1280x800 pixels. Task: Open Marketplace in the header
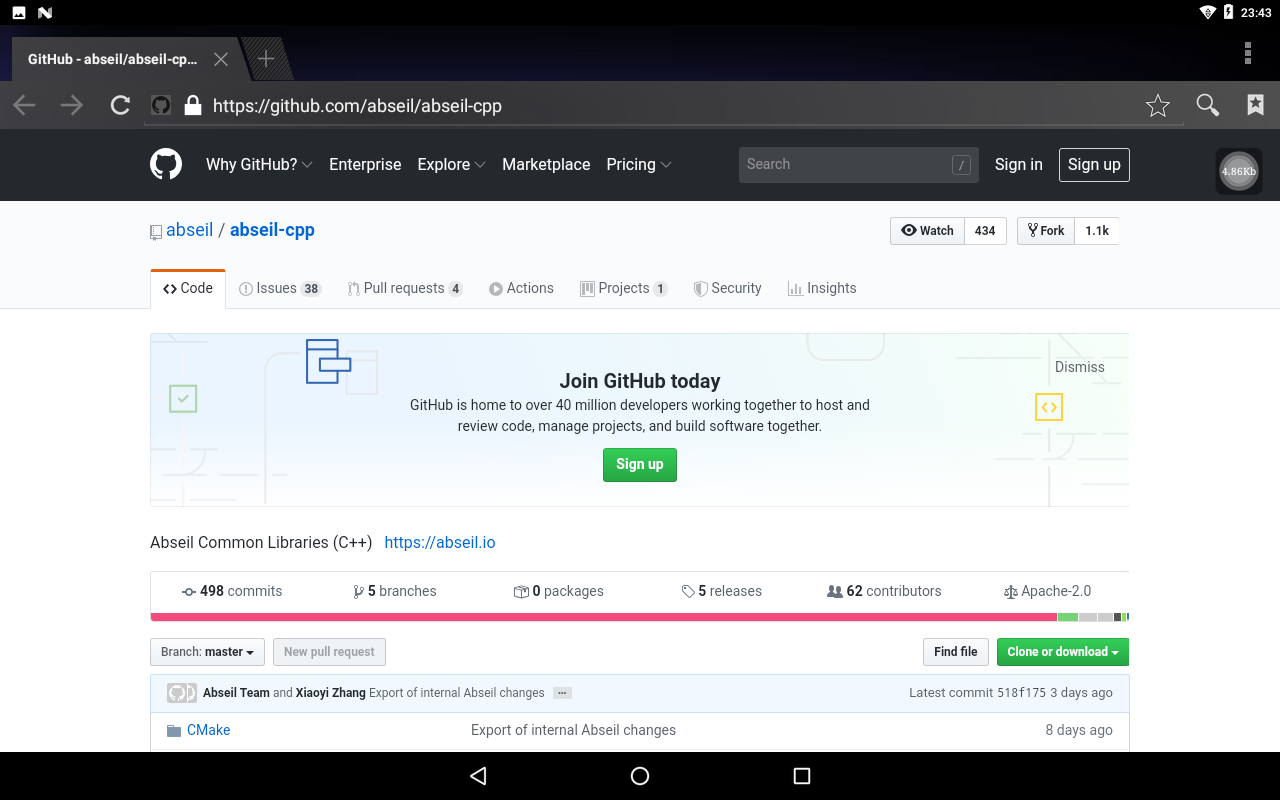pos(546,164)
